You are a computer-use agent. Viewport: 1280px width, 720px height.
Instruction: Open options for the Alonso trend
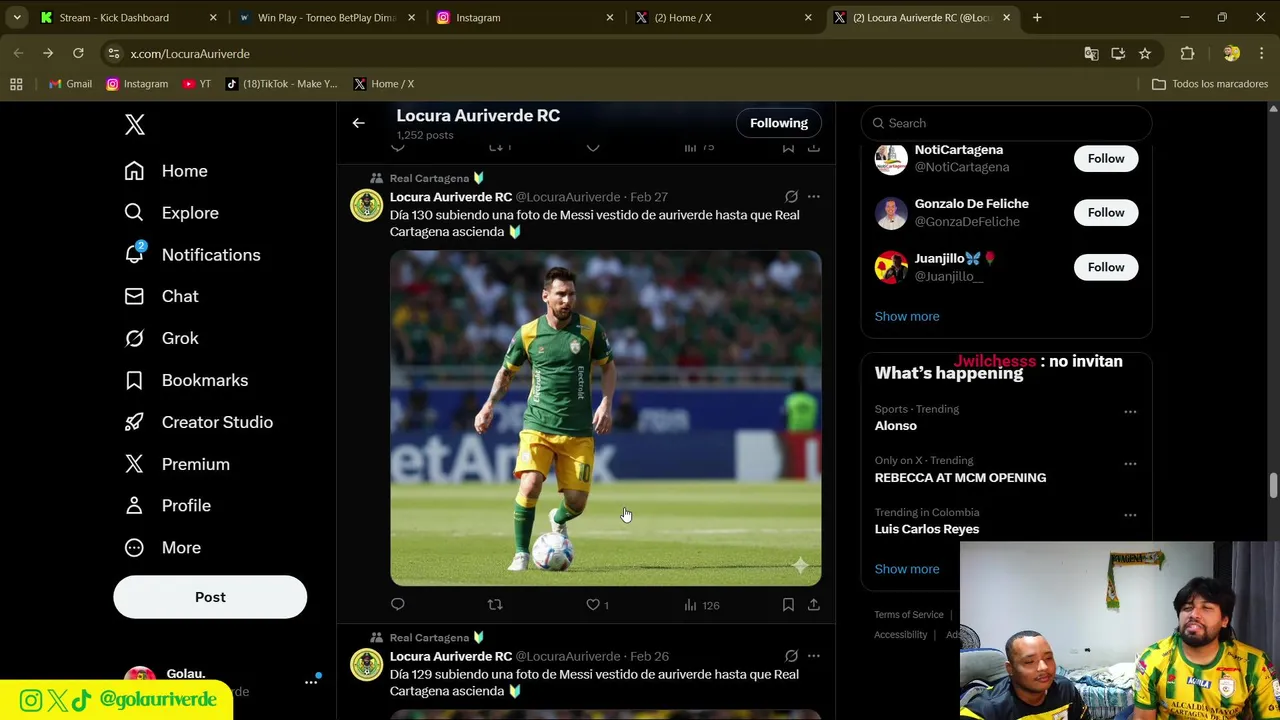click(1130, 412)
